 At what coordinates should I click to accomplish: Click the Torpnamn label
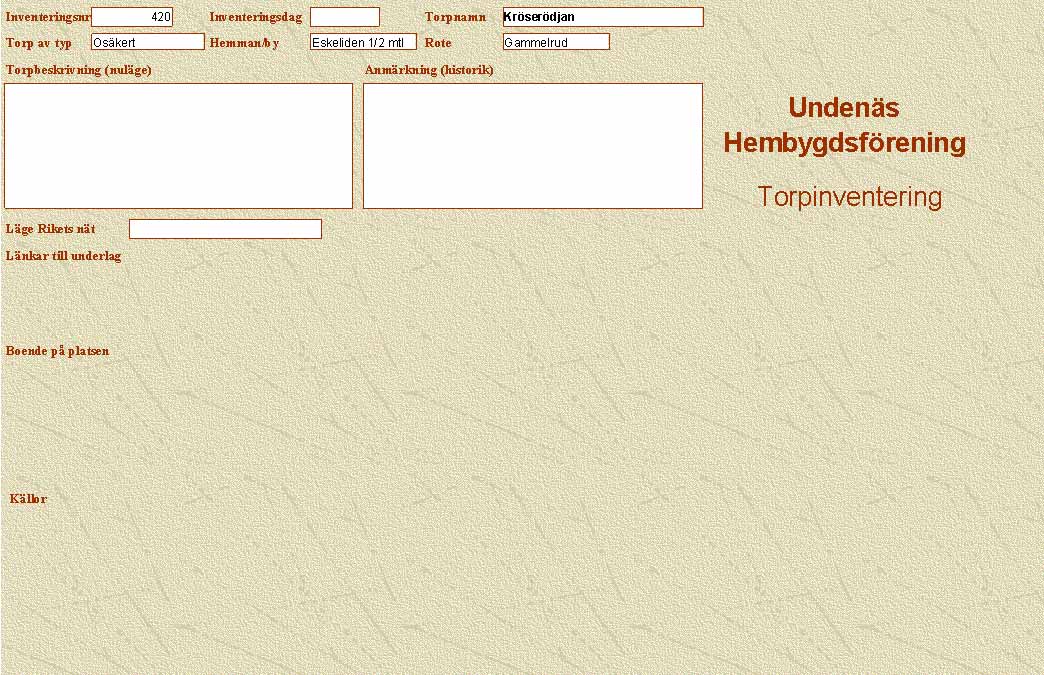pos(455,17)
